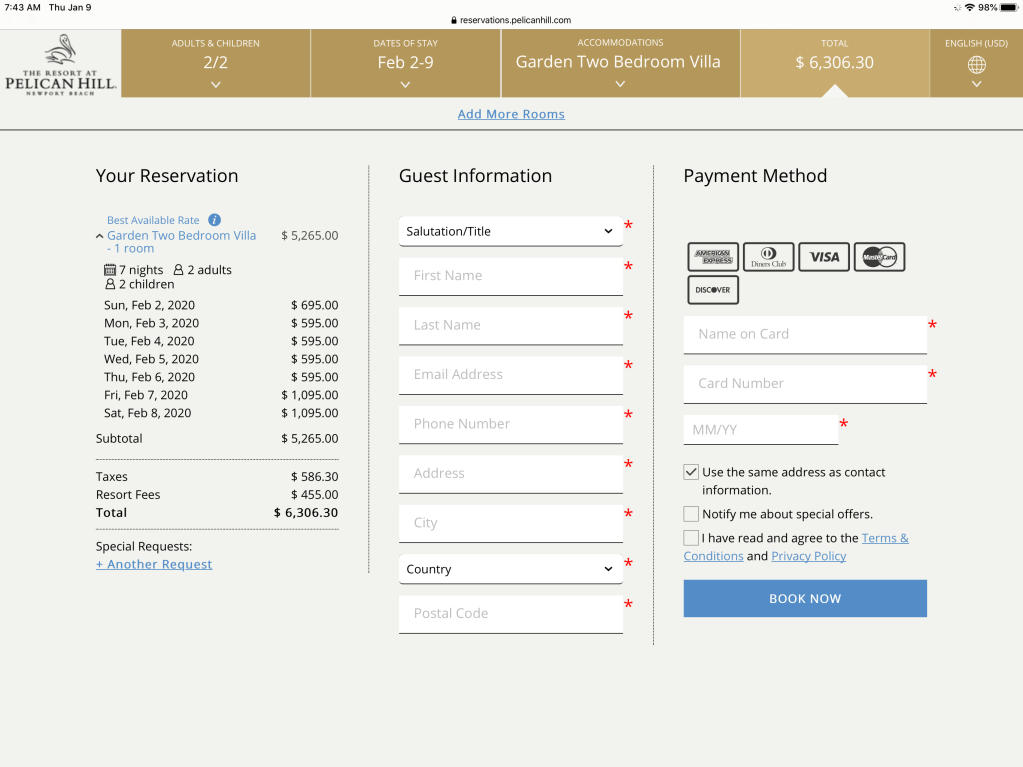Open the Adults & Children tab
Image resolution: width=1023 pixels, height=767 pixels.
(x=215, y=63)
